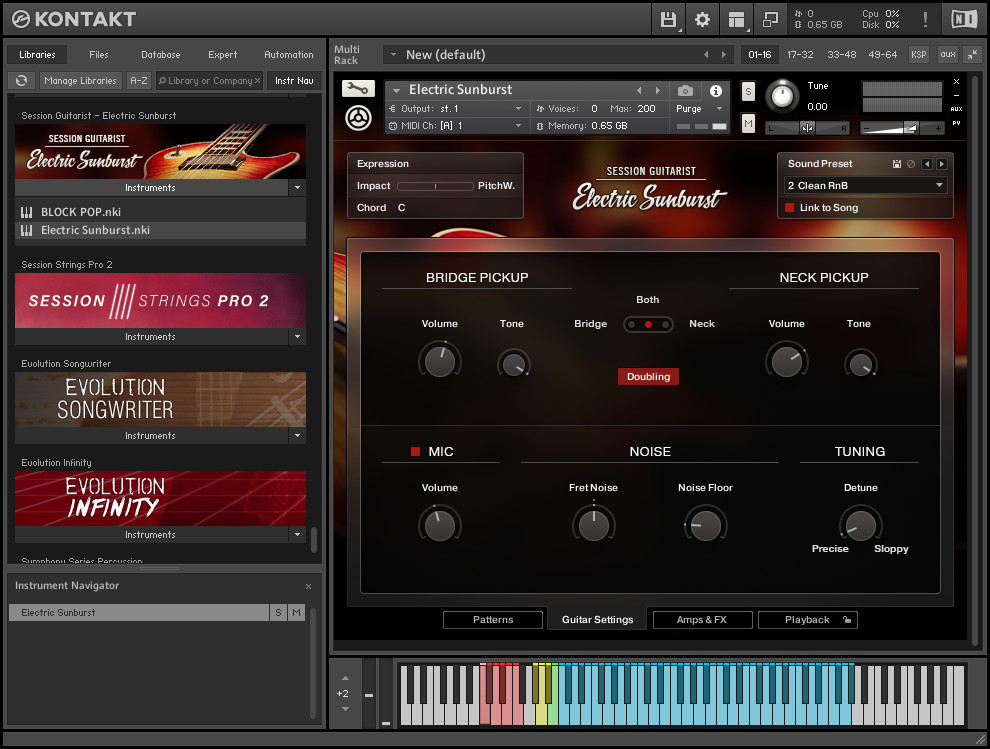Open the workspace layout icon

coord(736,20)
